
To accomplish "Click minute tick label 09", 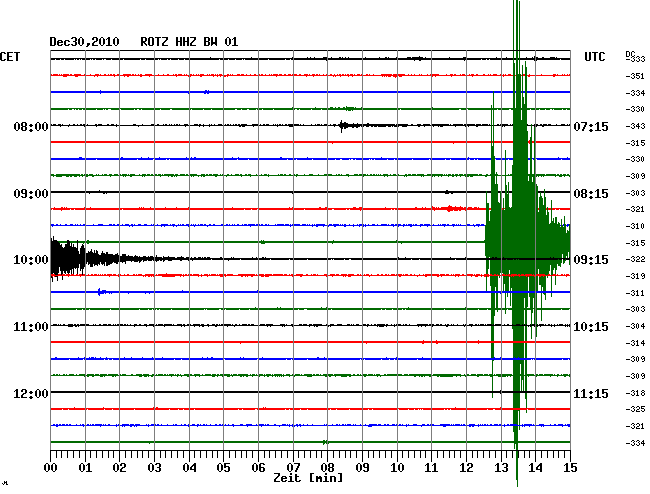I will coord(362,468).
